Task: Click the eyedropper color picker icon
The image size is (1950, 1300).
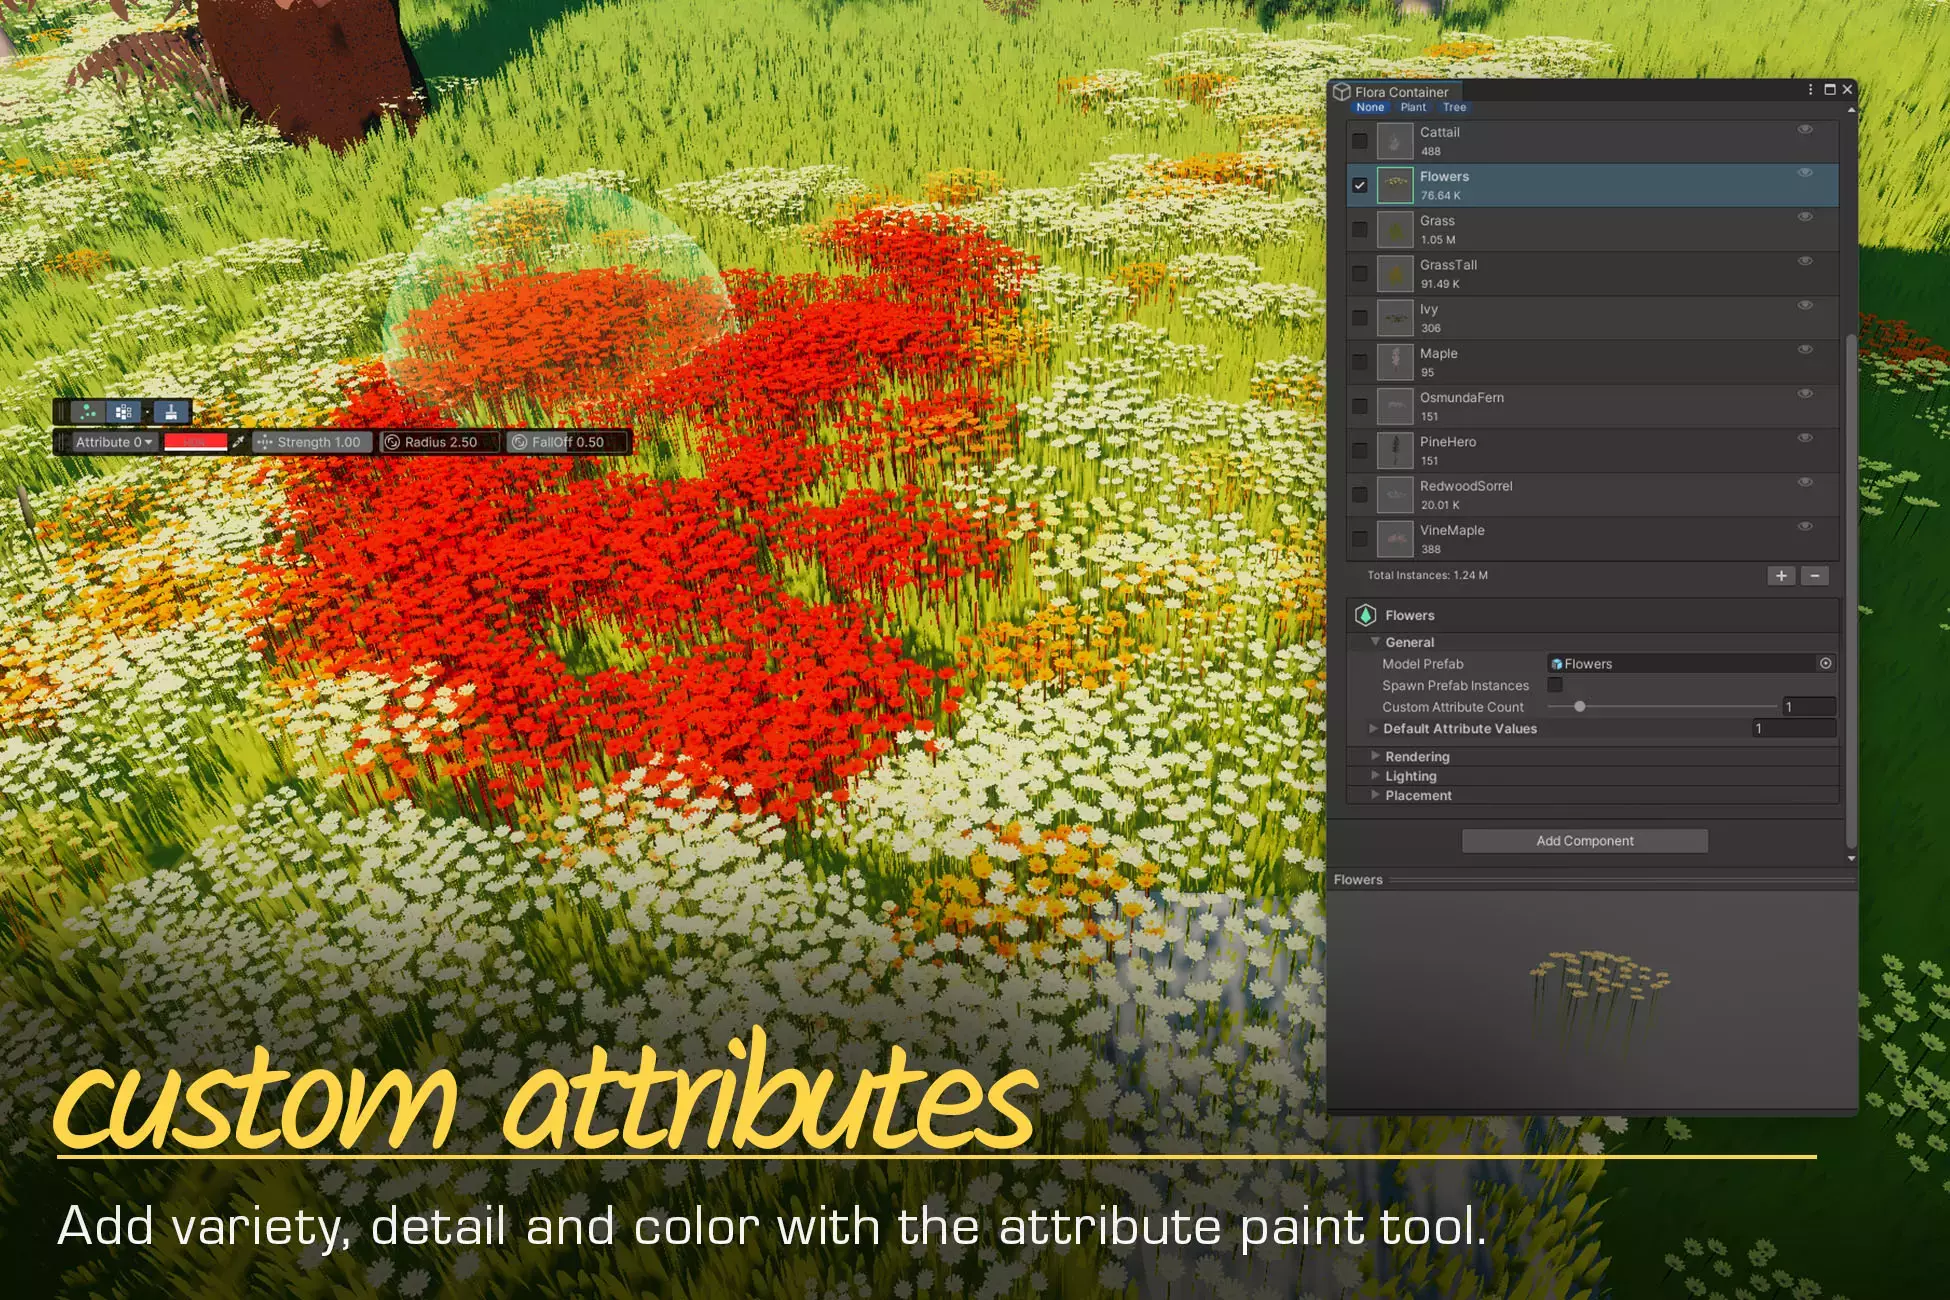Action: pos(239,441)
